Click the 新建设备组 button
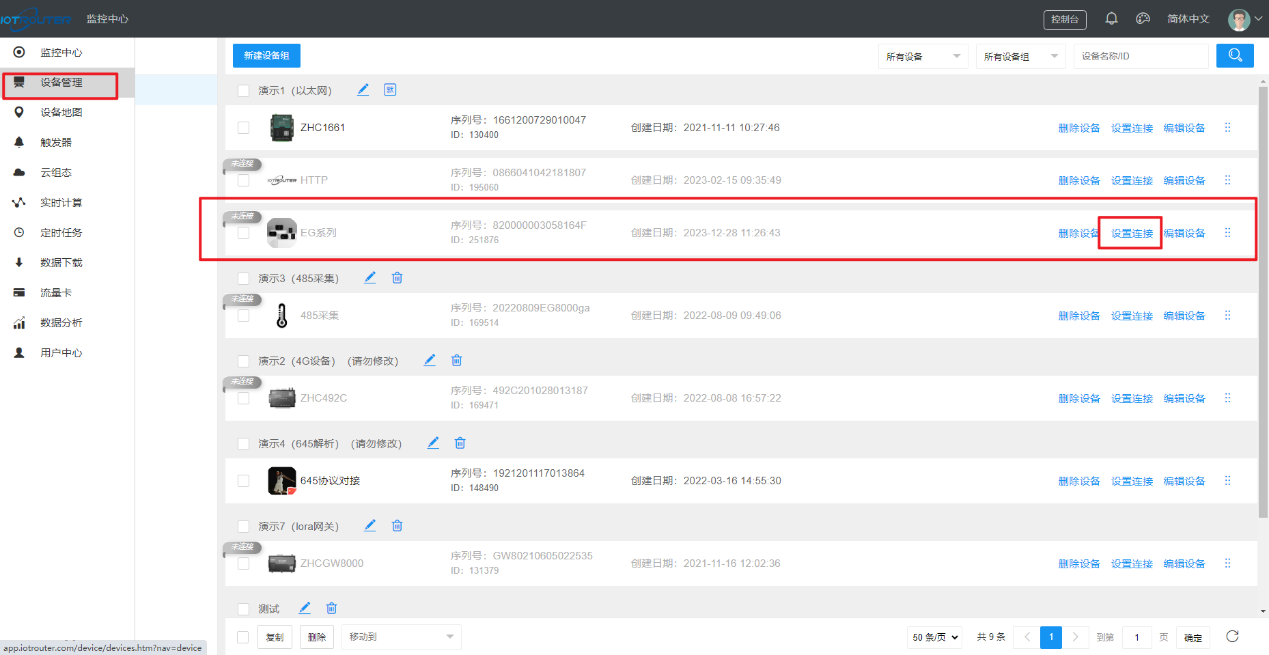 click(x=266, y=56)
